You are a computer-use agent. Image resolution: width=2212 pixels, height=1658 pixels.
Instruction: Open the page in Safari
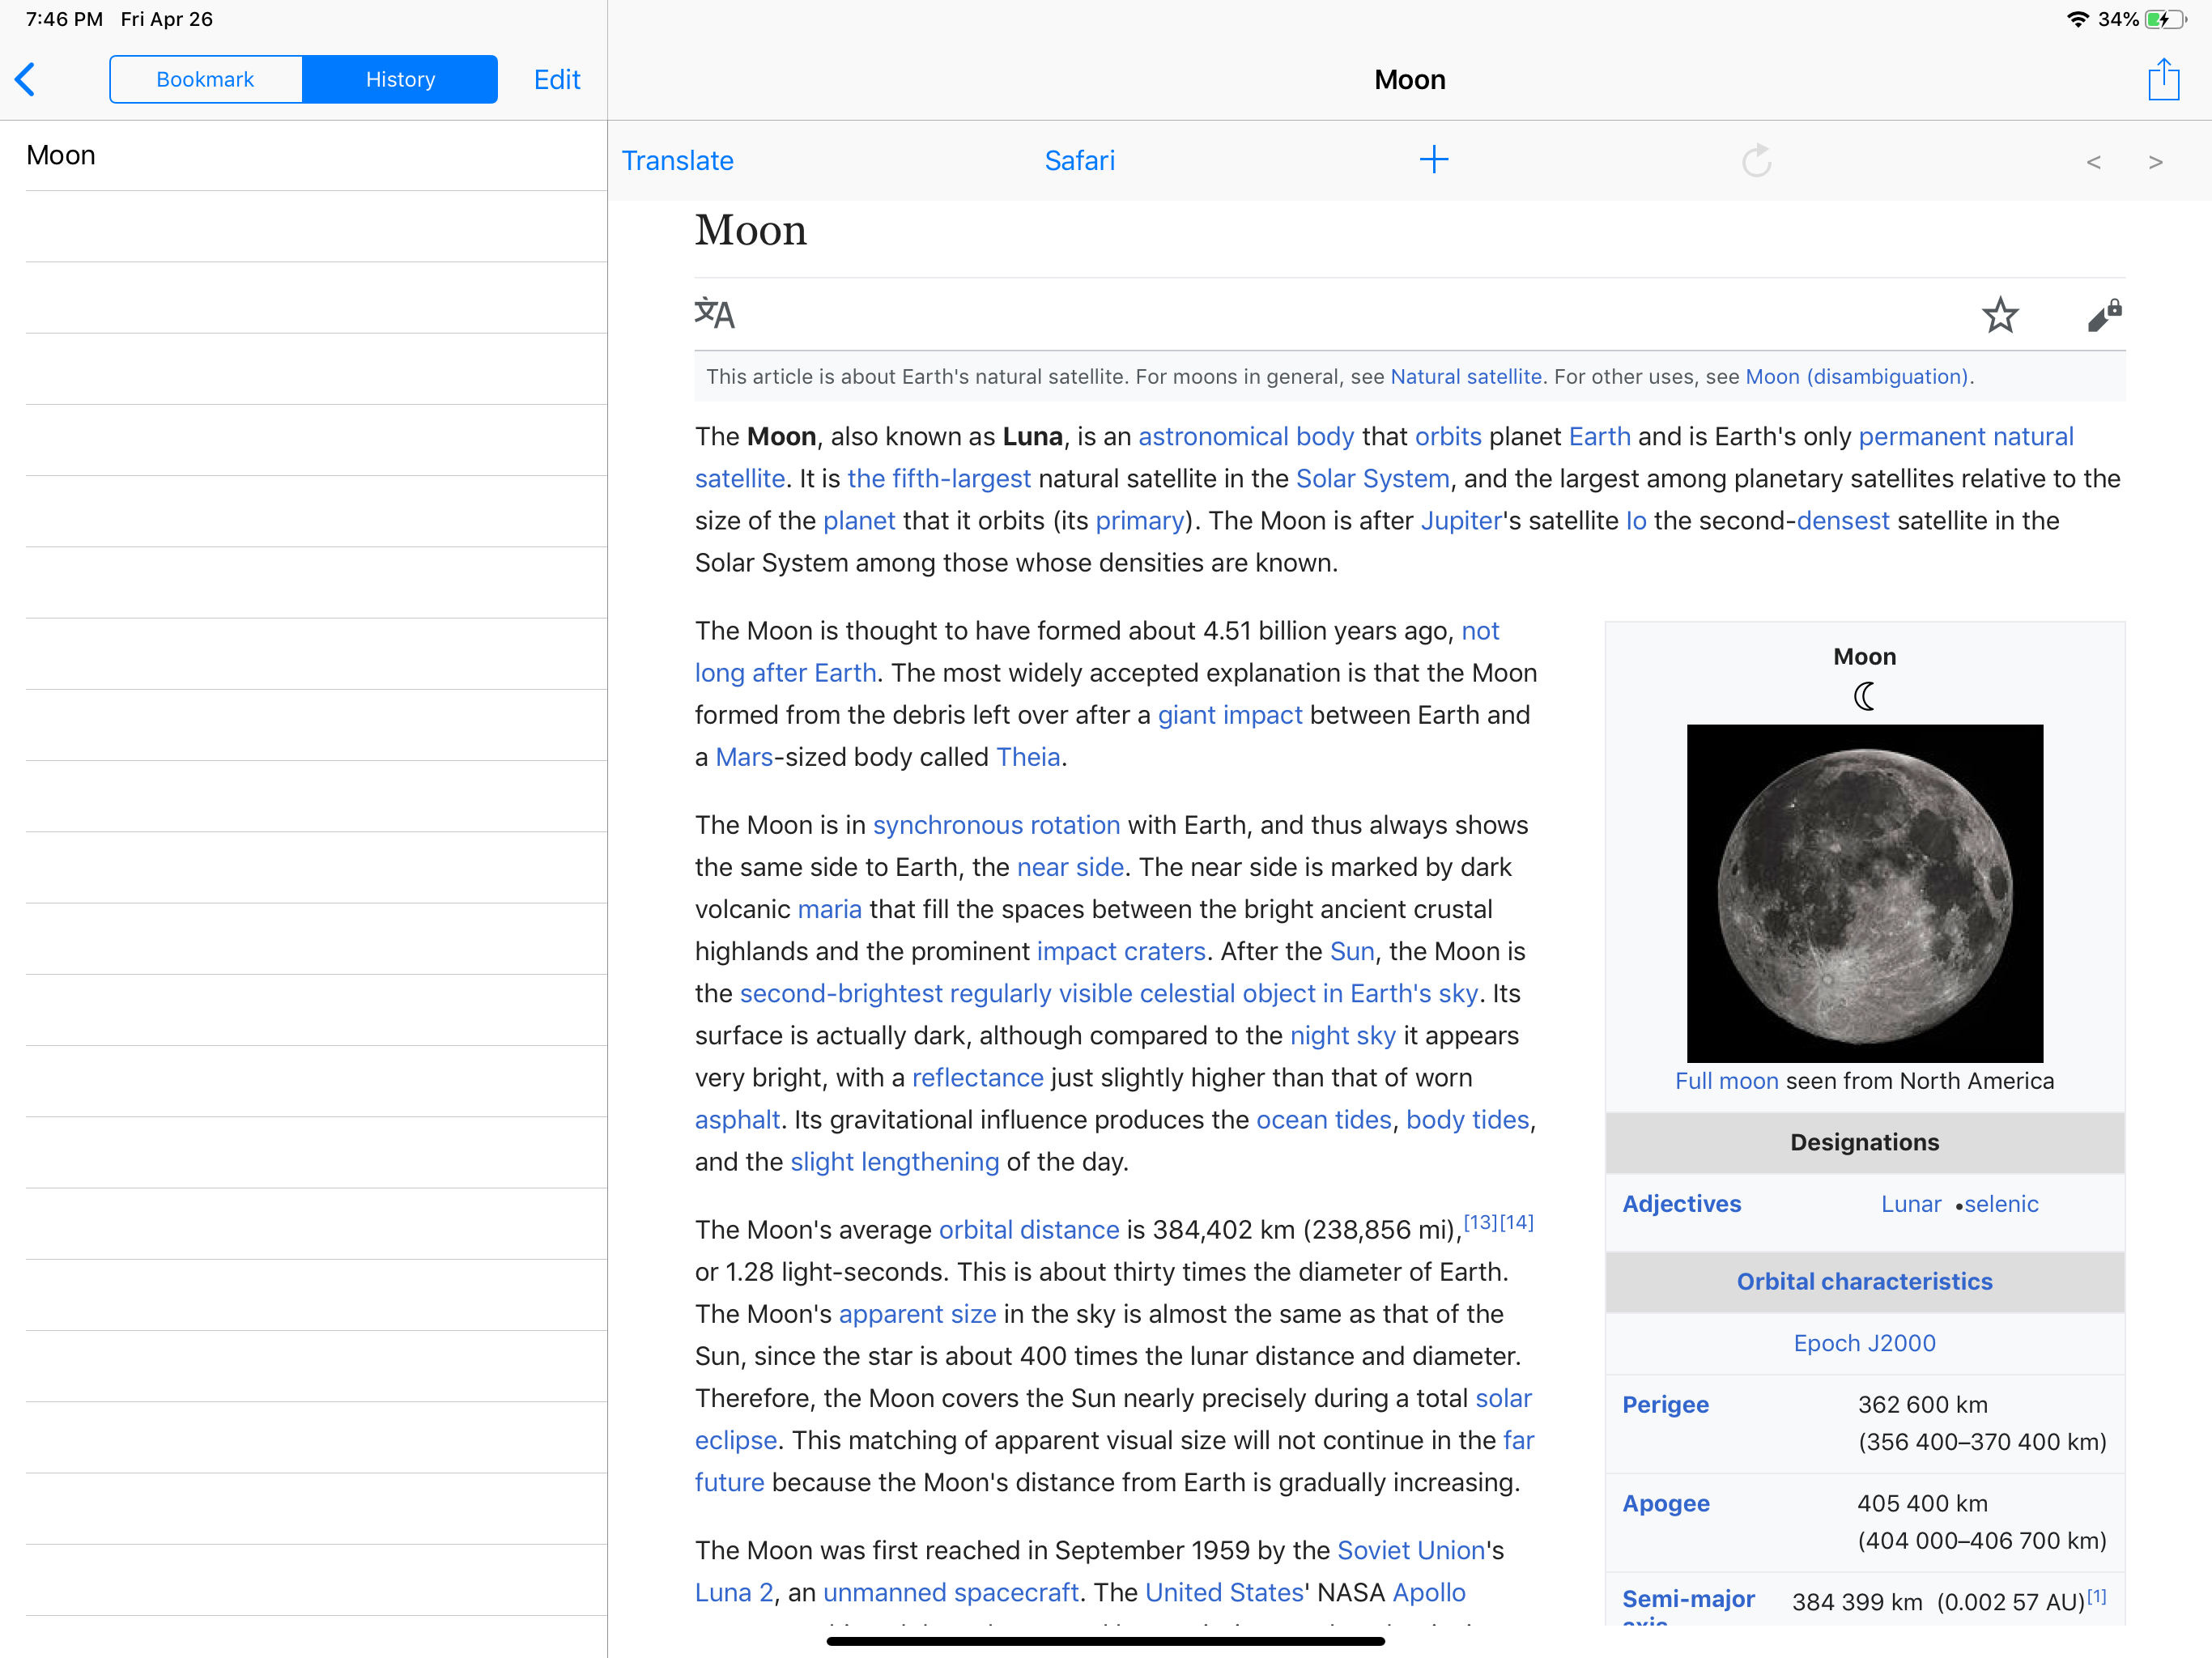pyautogui.click(x=1079, y=160)
